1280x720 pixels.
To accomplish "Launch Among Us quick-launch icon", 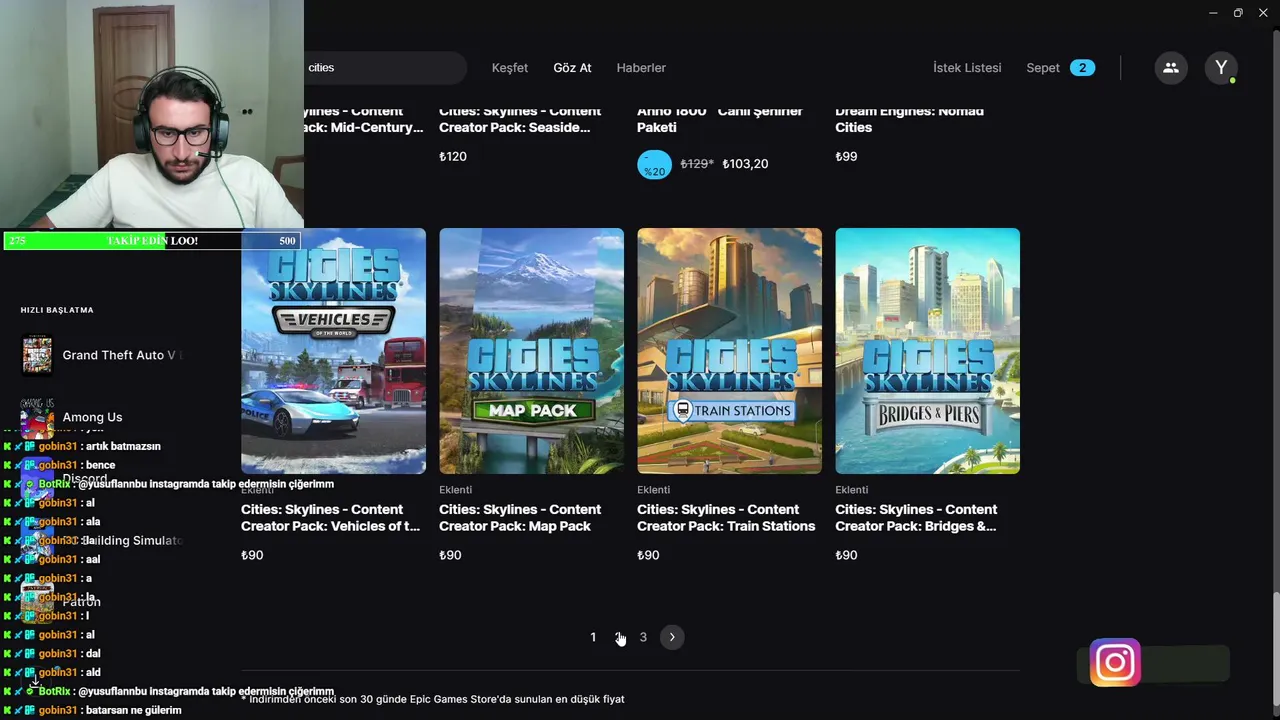I will (37, 417).
